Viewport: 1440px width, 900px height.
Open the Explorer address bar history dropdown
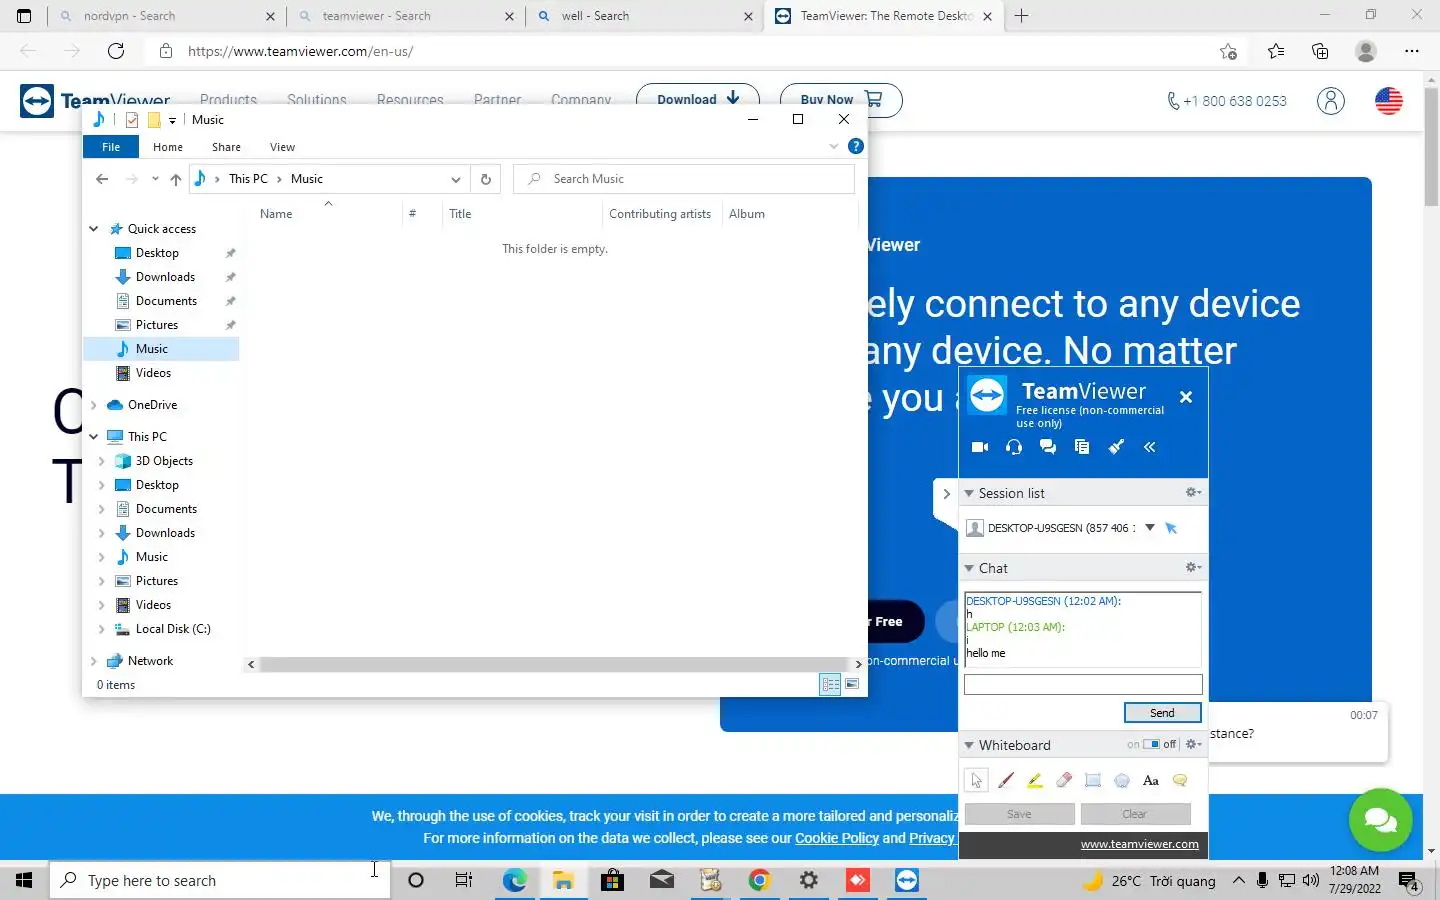(x=455, y=179)
